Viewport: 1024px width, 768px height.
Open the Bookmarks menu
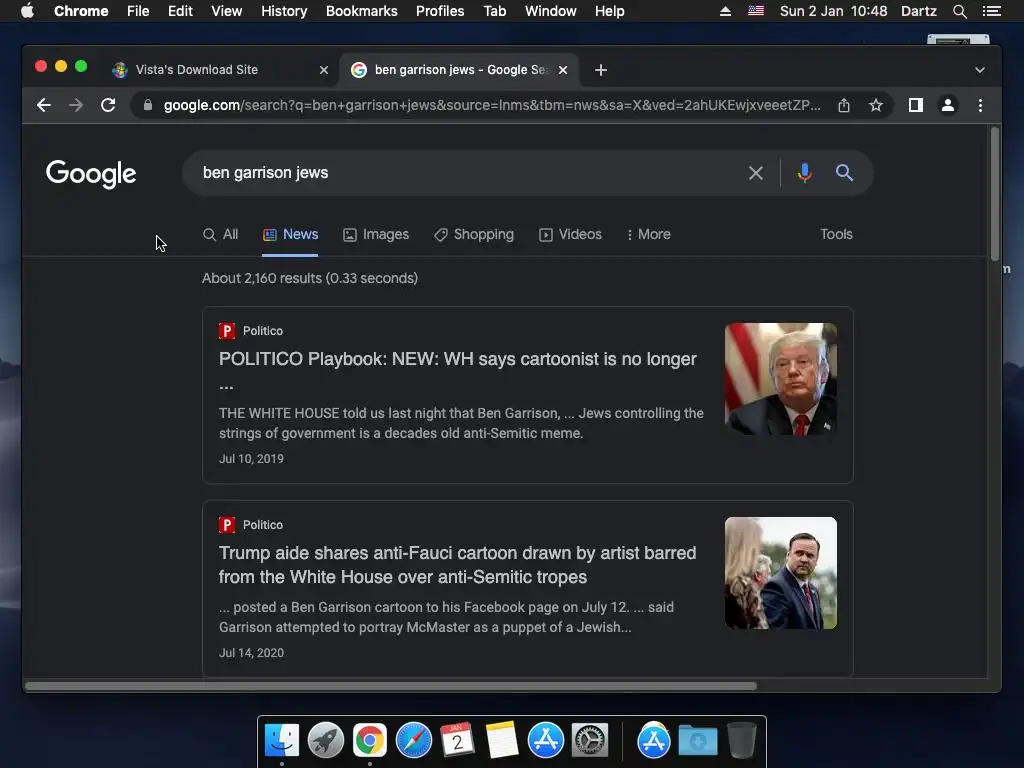coord(362,11)
